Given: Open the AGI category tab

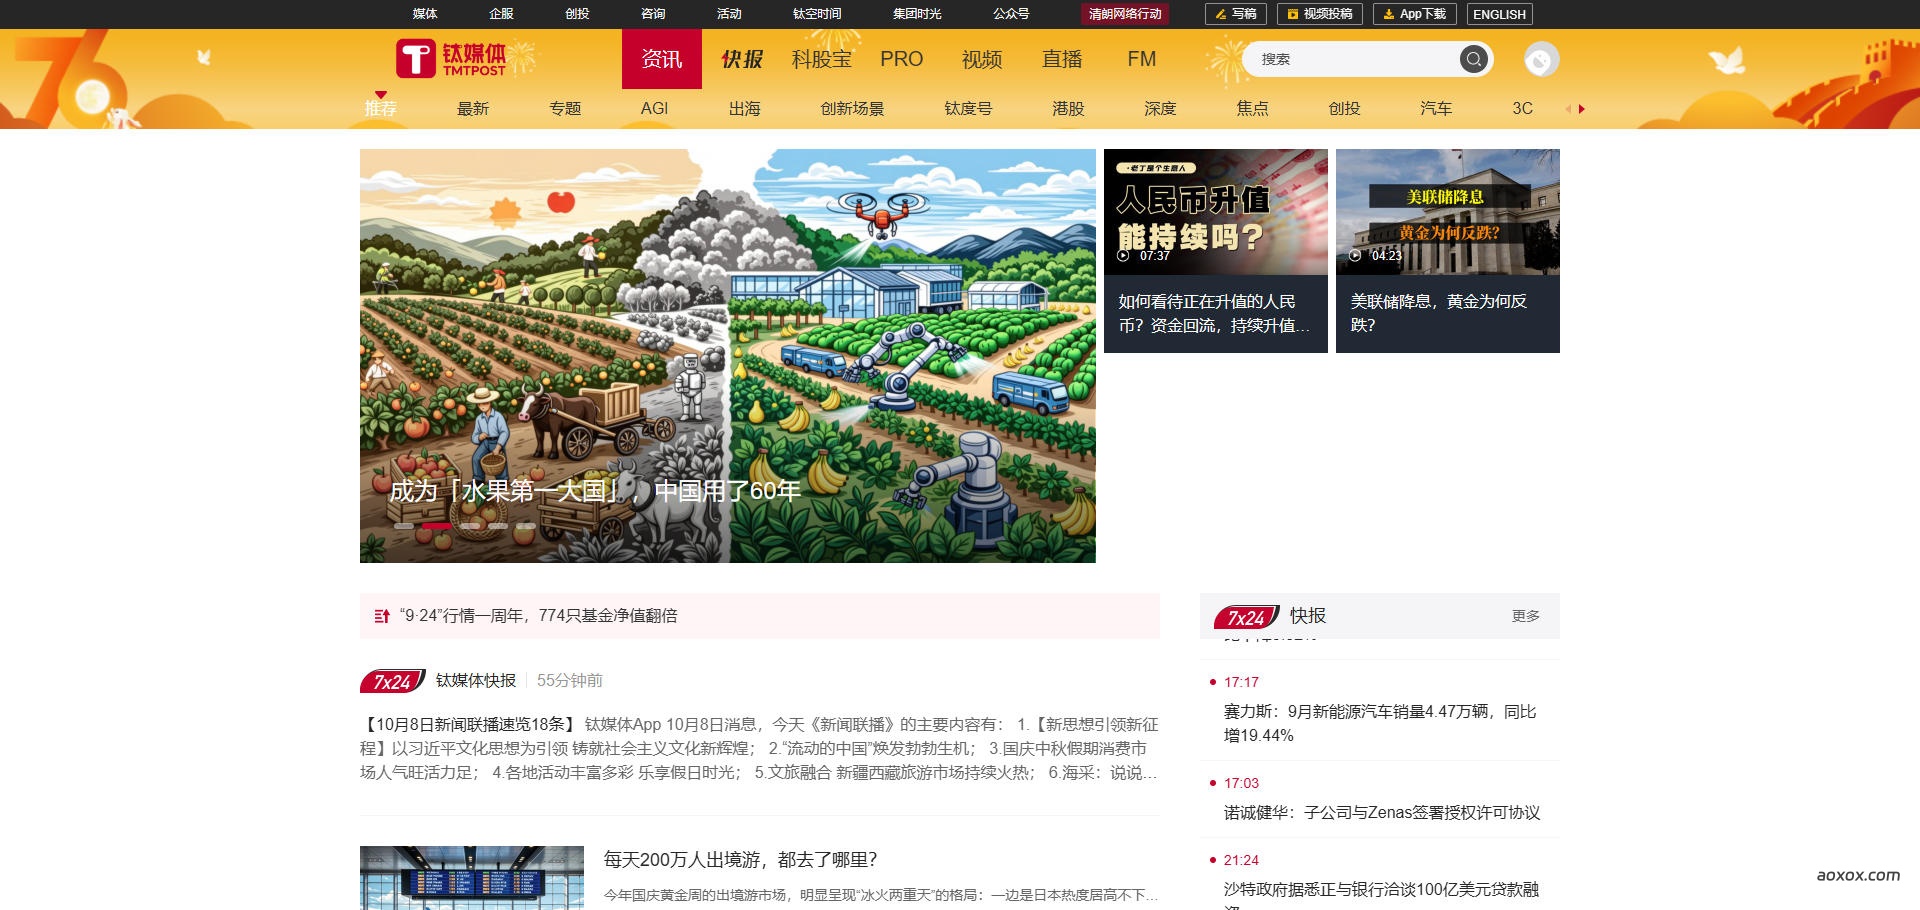Looking at the screenshot, I should click(x=654, y=108).
